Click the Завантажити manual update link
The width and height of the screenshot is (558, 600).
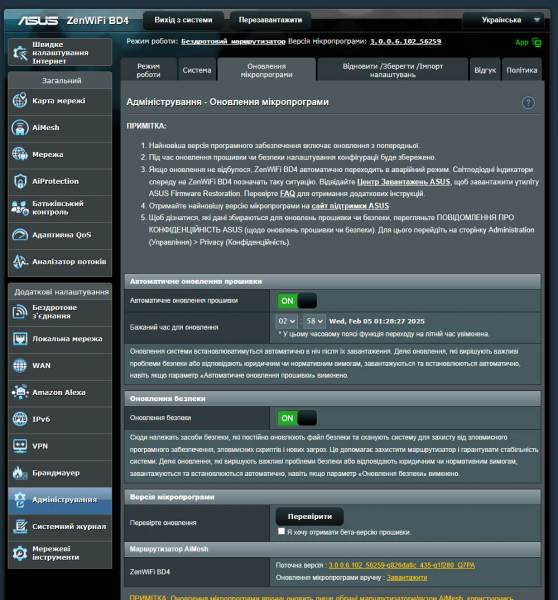coord(406,577)
